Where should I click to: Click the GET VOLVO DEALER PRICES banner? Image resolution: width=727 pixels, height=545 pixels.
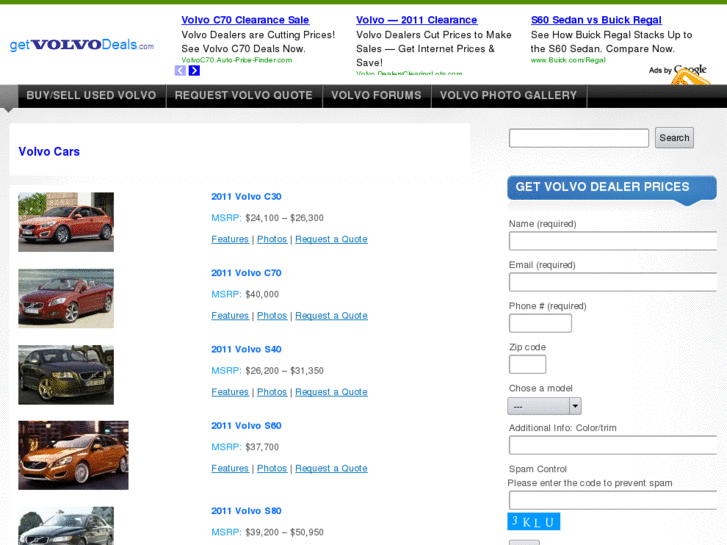(612, 188)
